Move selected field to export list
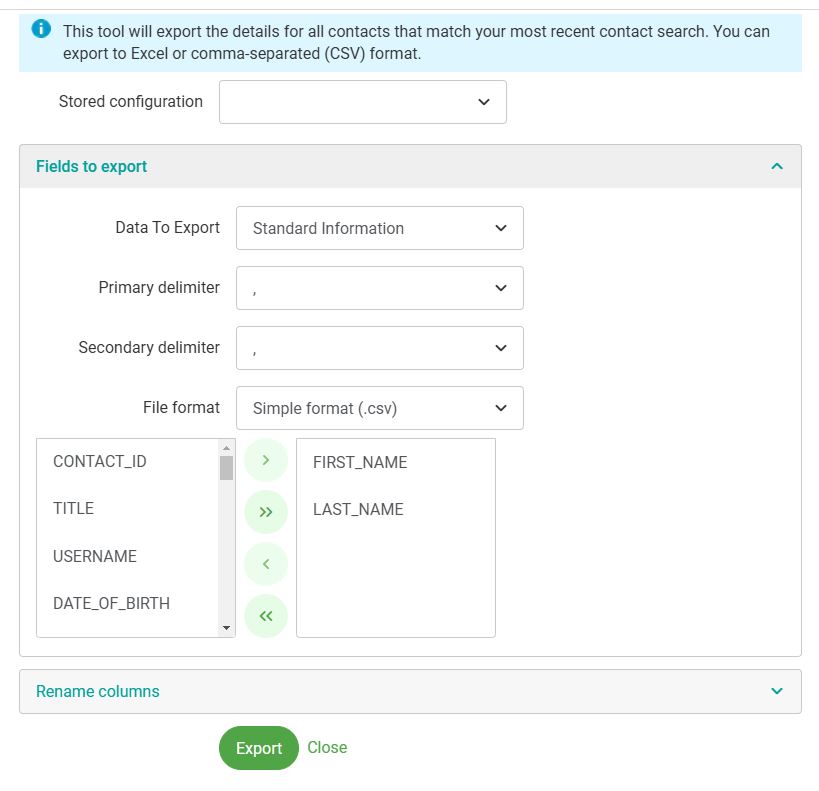Image resolution: width=819 pixels, height=791 pixels. [x=266, y=460]
